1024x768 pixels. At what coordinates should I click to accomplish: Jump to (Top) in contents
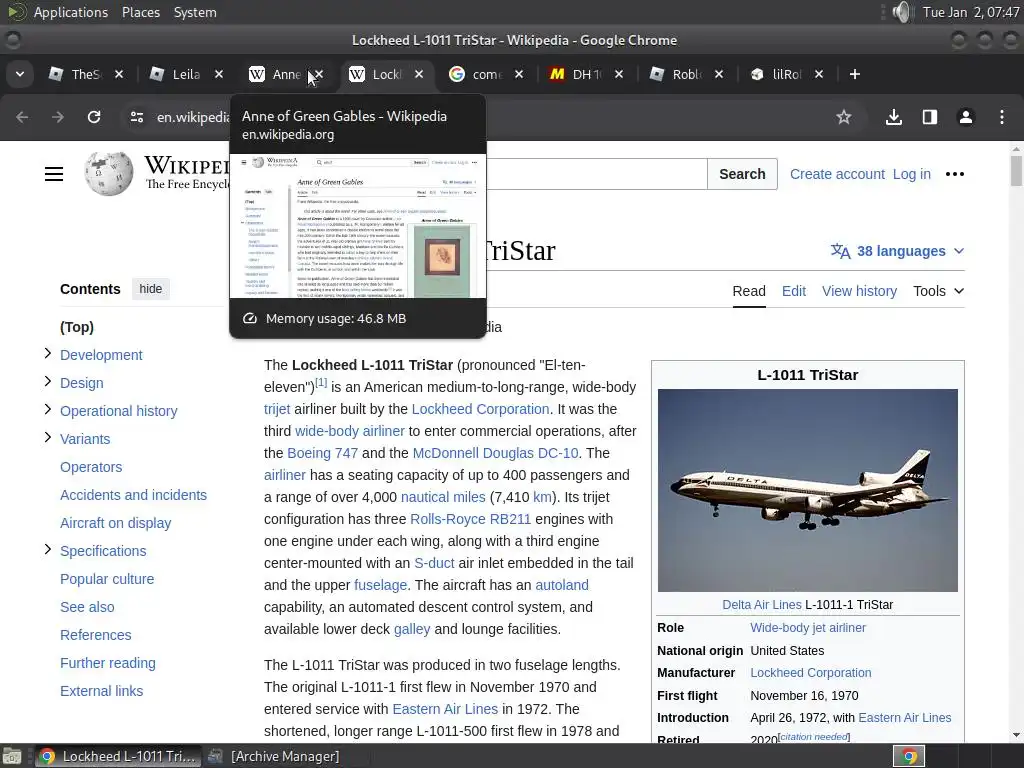click(77, 327)
